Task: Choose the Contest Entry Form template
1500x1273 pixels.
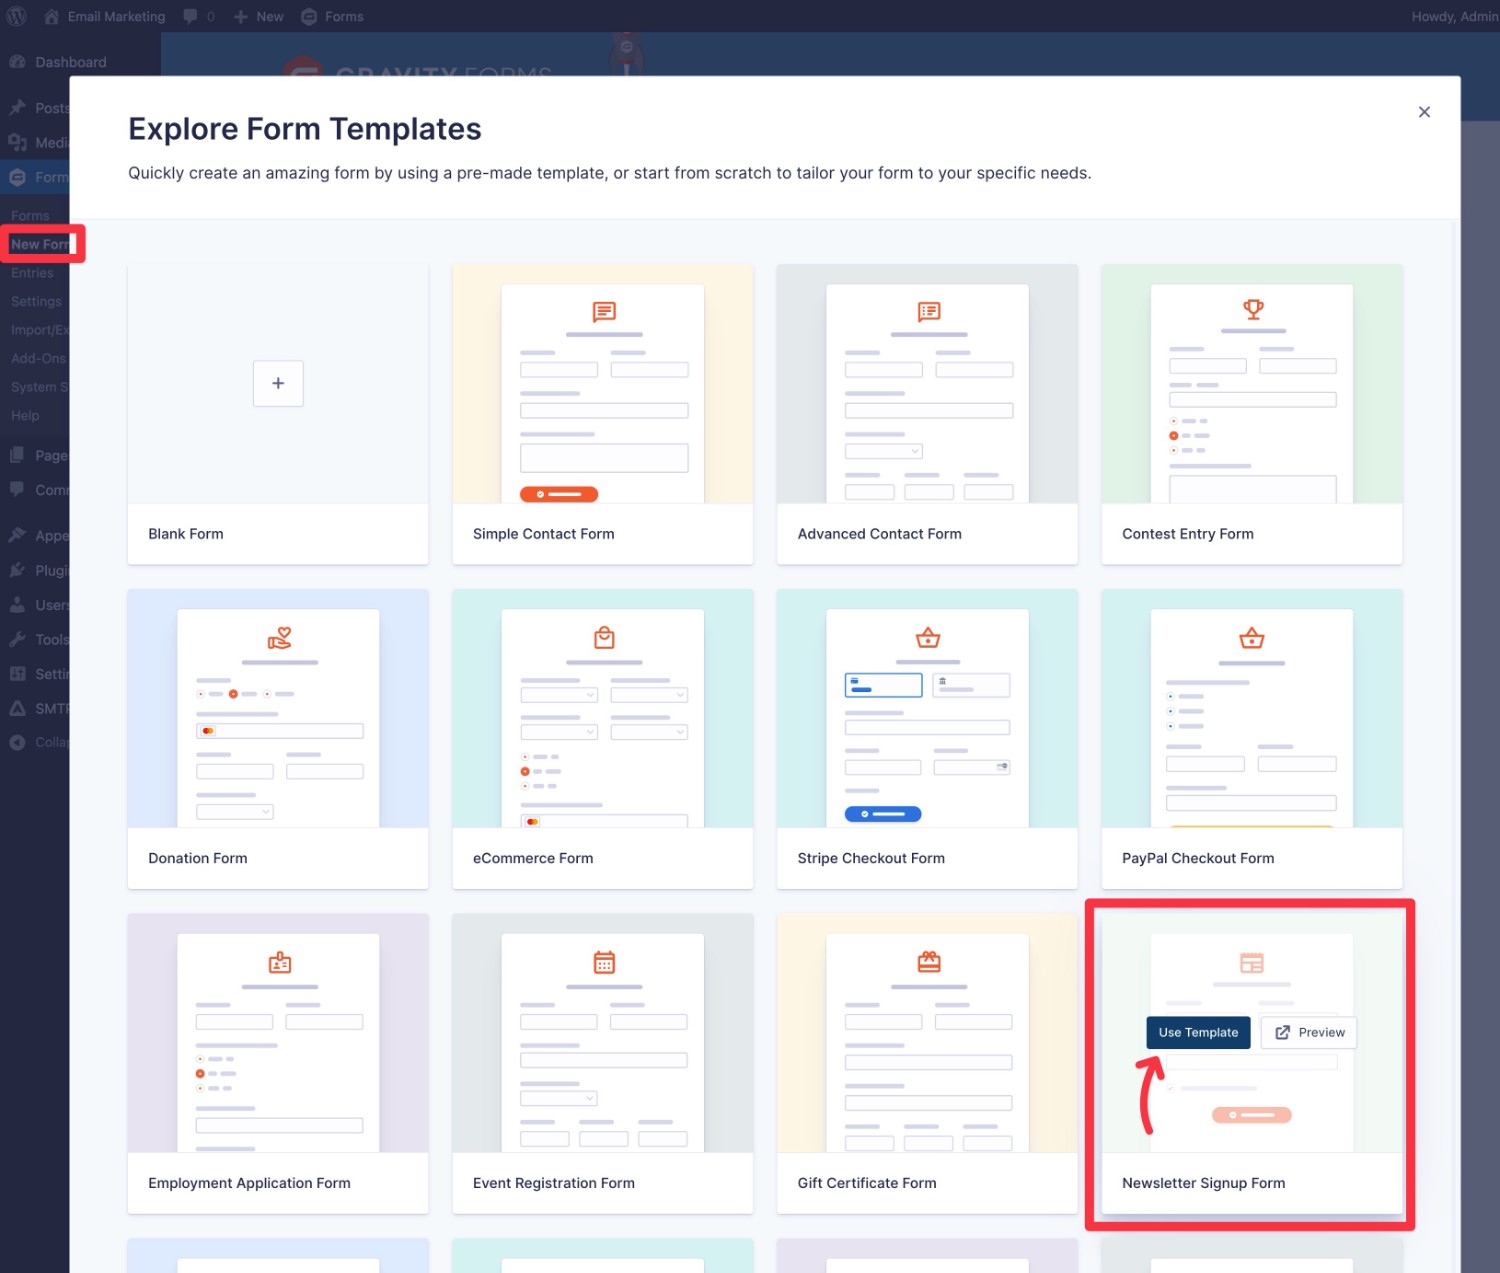Action: [1252, 414]
